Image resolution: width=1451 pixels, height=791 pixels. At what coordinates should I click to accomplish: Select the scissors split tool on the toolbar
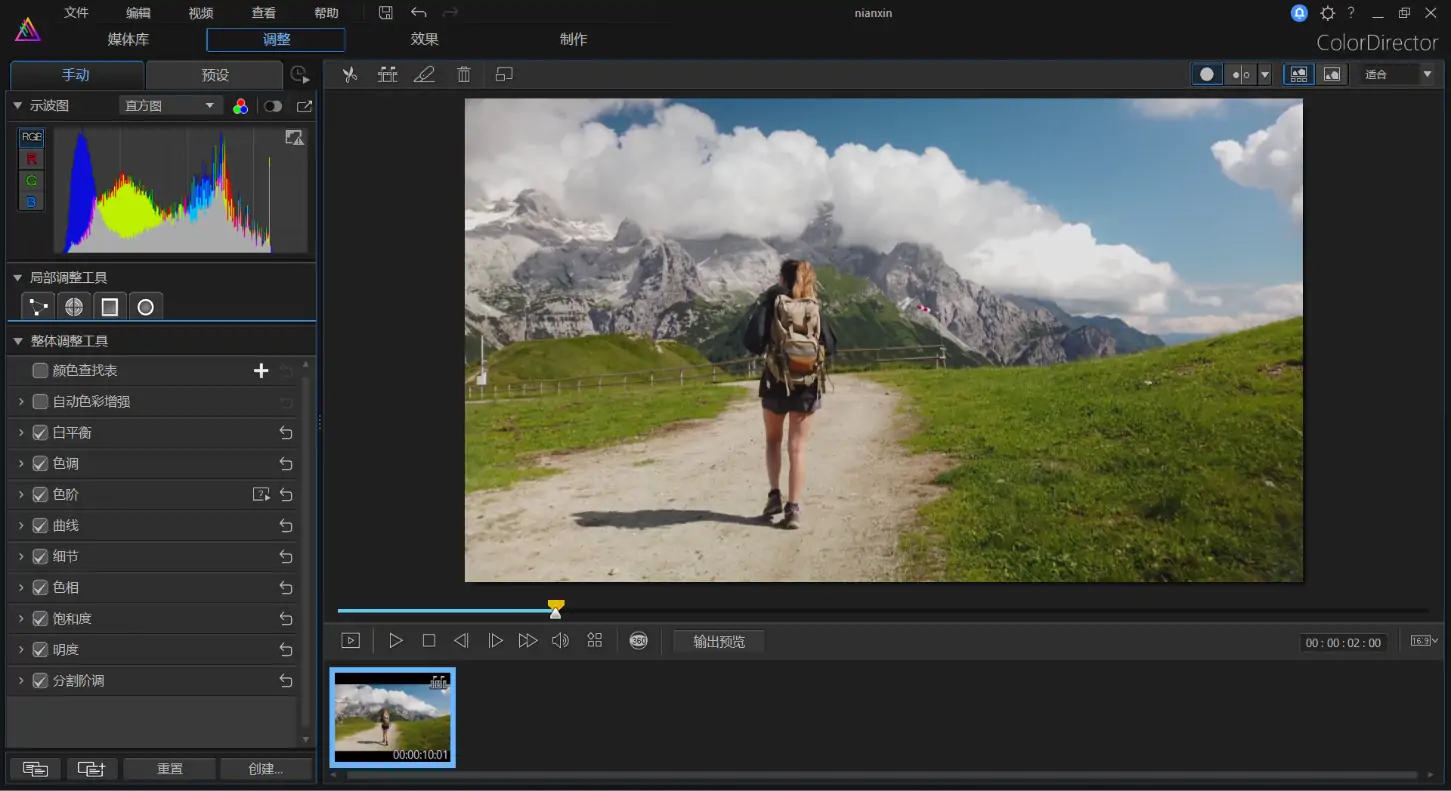(350, 74)
